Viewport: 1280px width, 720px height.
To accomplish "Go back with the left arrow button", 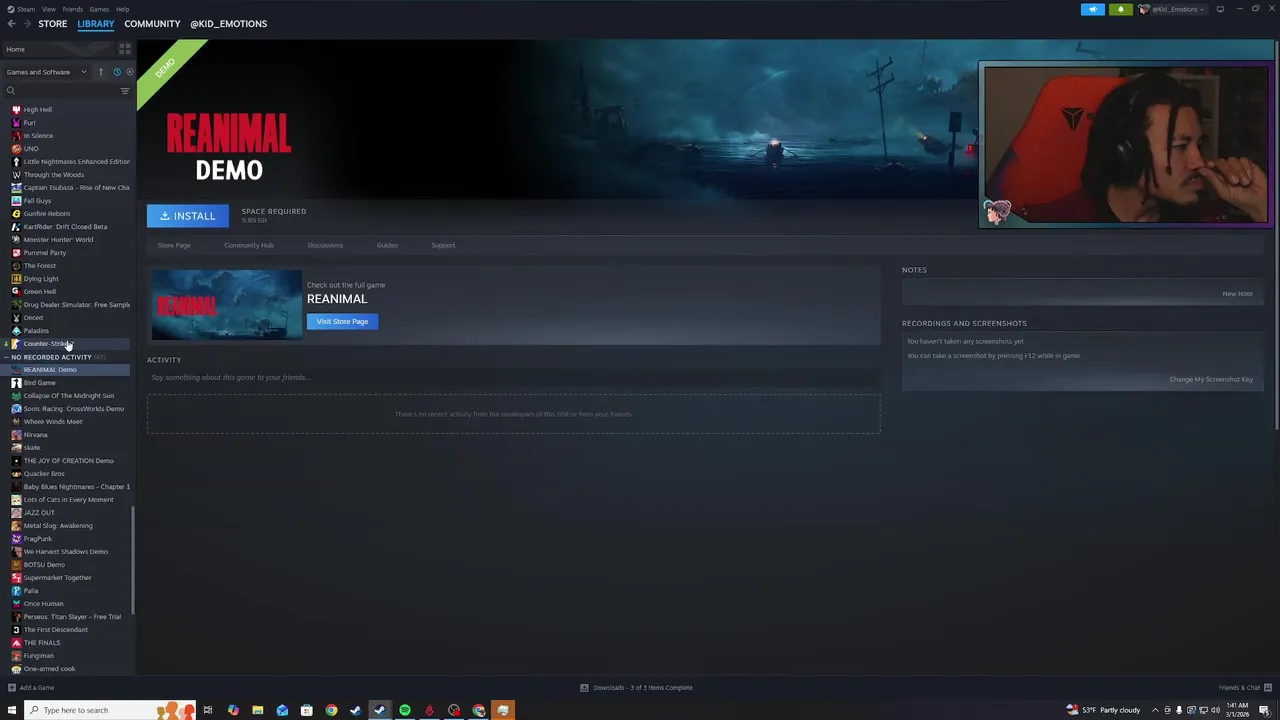I will (x=11, y=24).
